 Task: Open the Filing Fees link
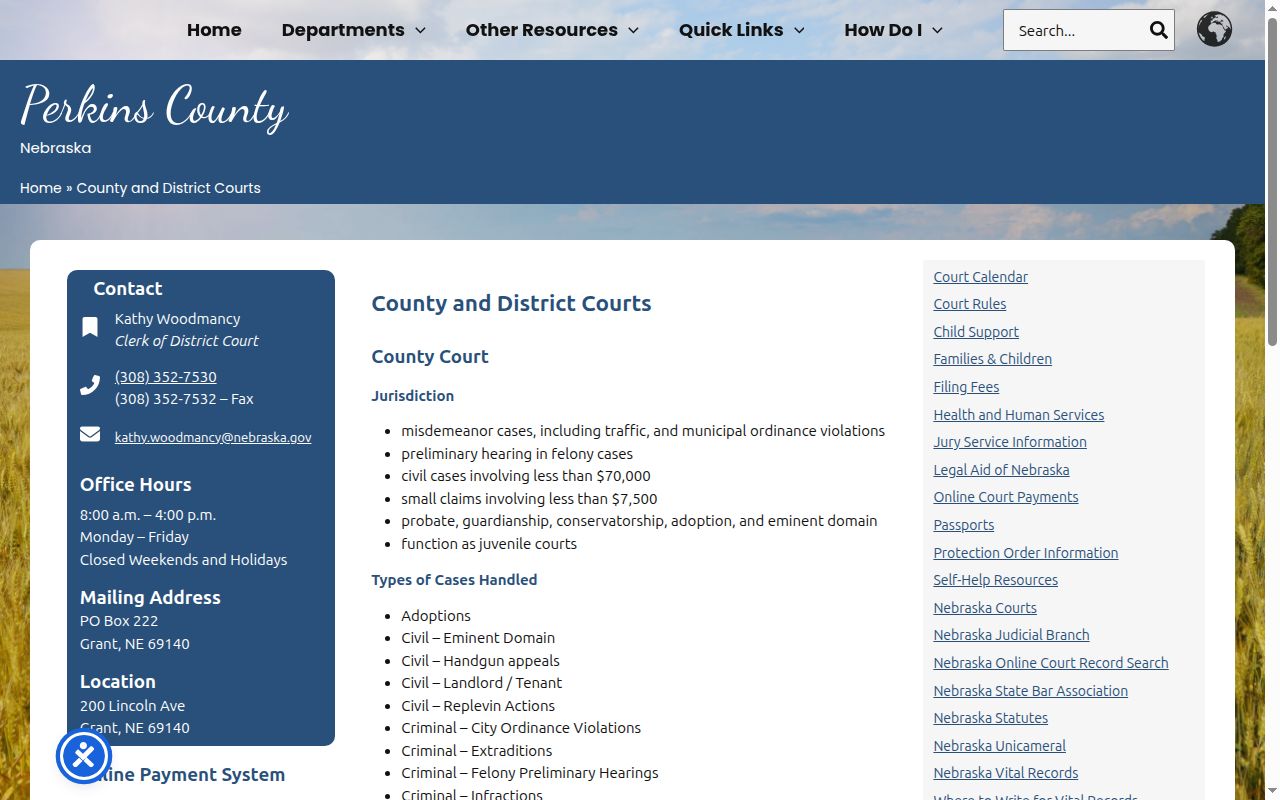coord(966,387)
